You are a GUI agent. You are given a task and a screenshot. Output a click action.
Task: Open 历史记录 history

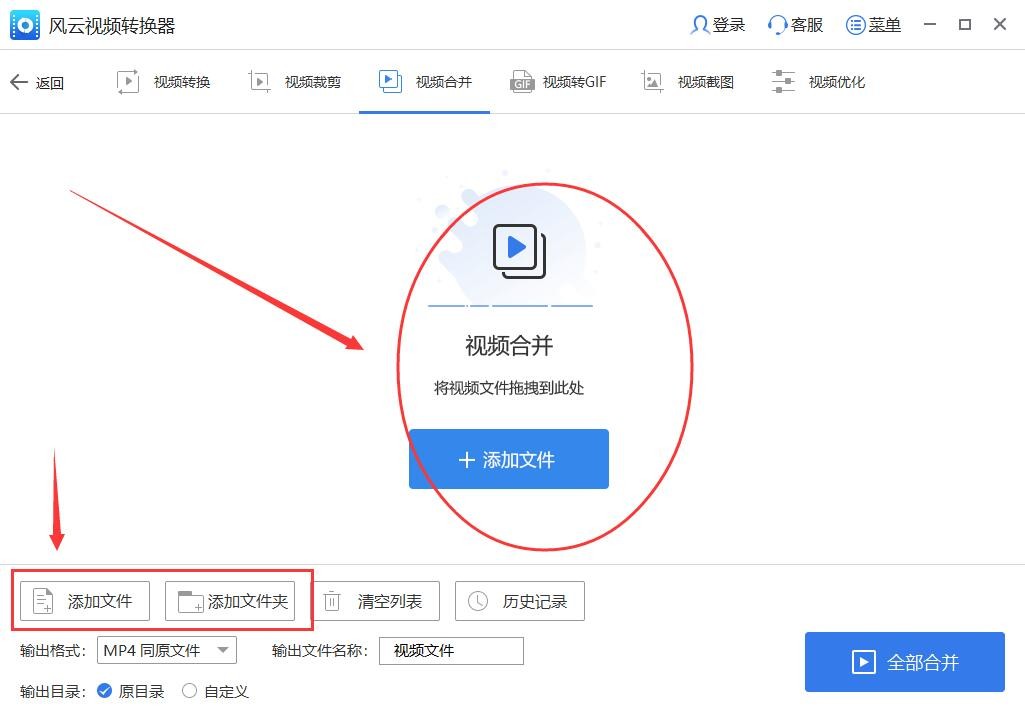pyautogui.click(x=520, y=601)
